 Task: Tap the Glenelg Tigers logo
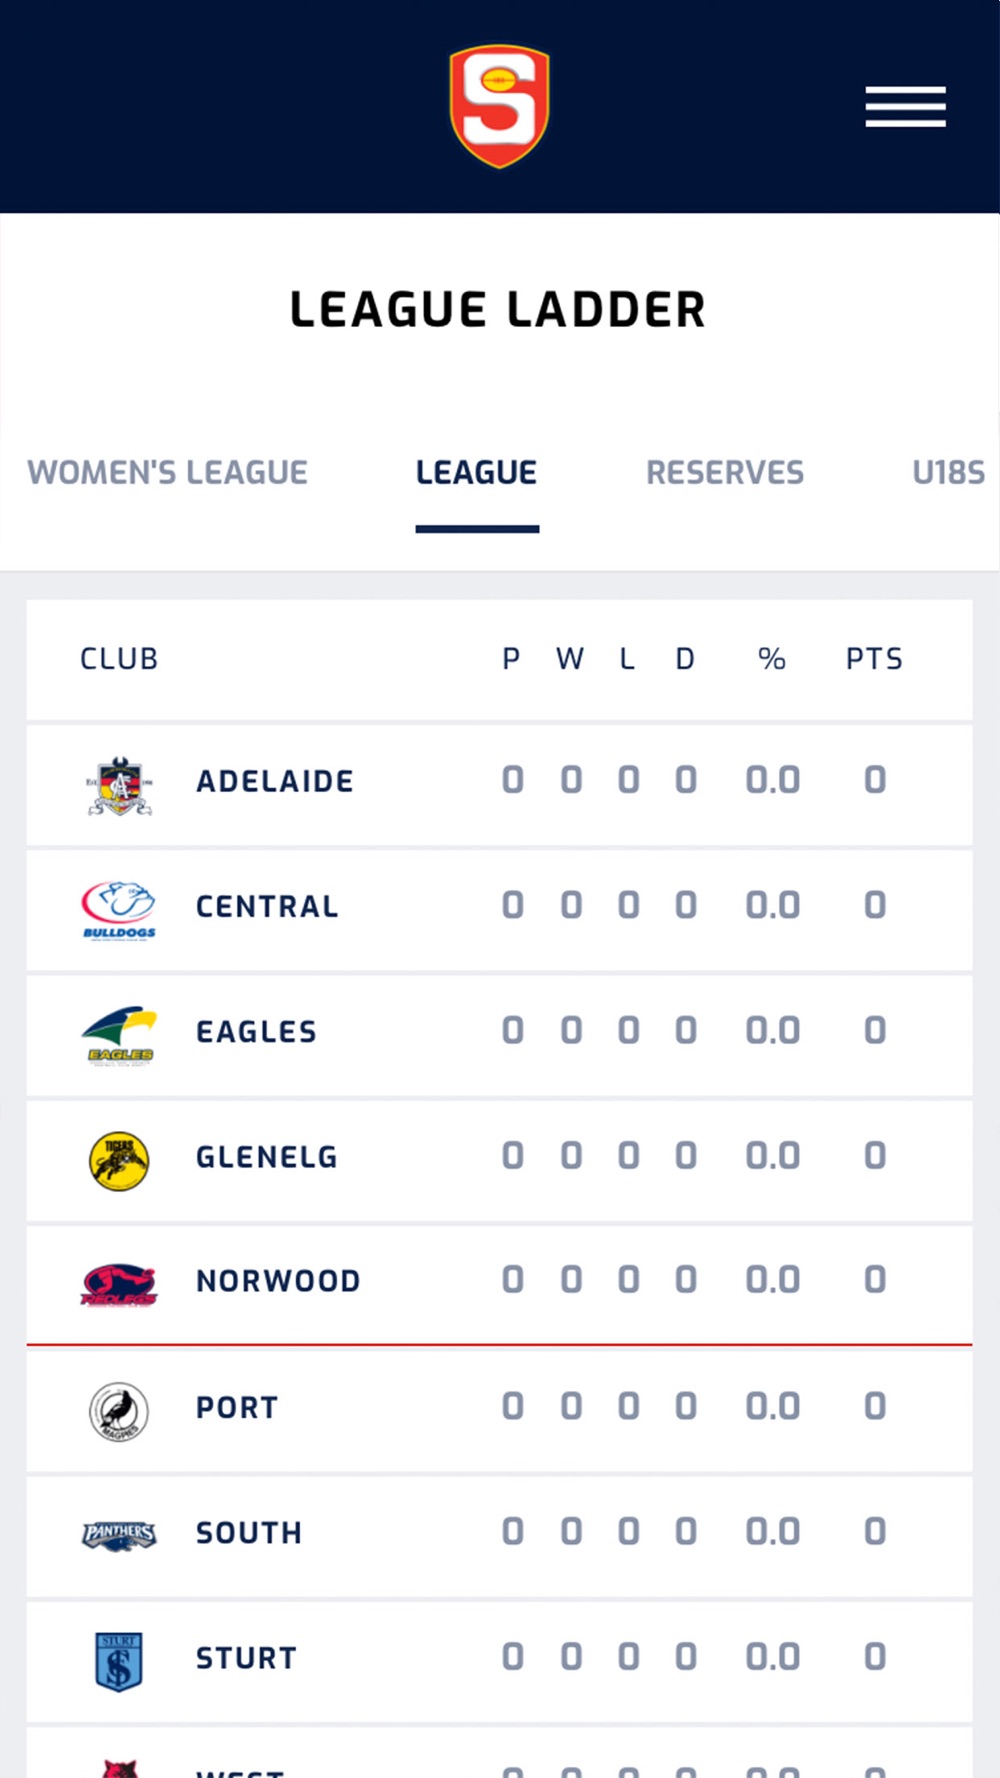(x=119, y=1161)
